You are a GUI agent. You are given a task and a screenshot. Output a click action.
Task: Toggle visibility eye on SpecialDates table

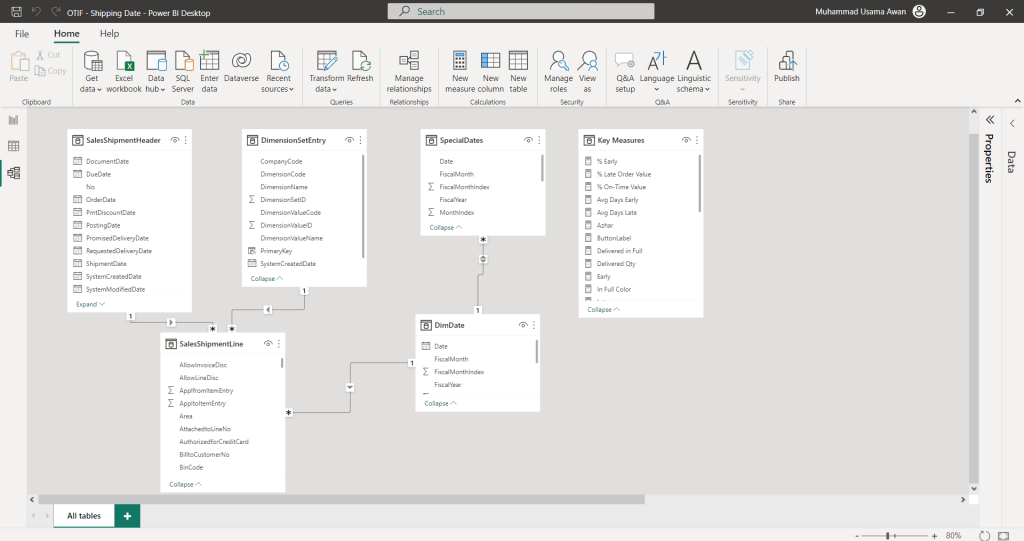click(528, 141)
